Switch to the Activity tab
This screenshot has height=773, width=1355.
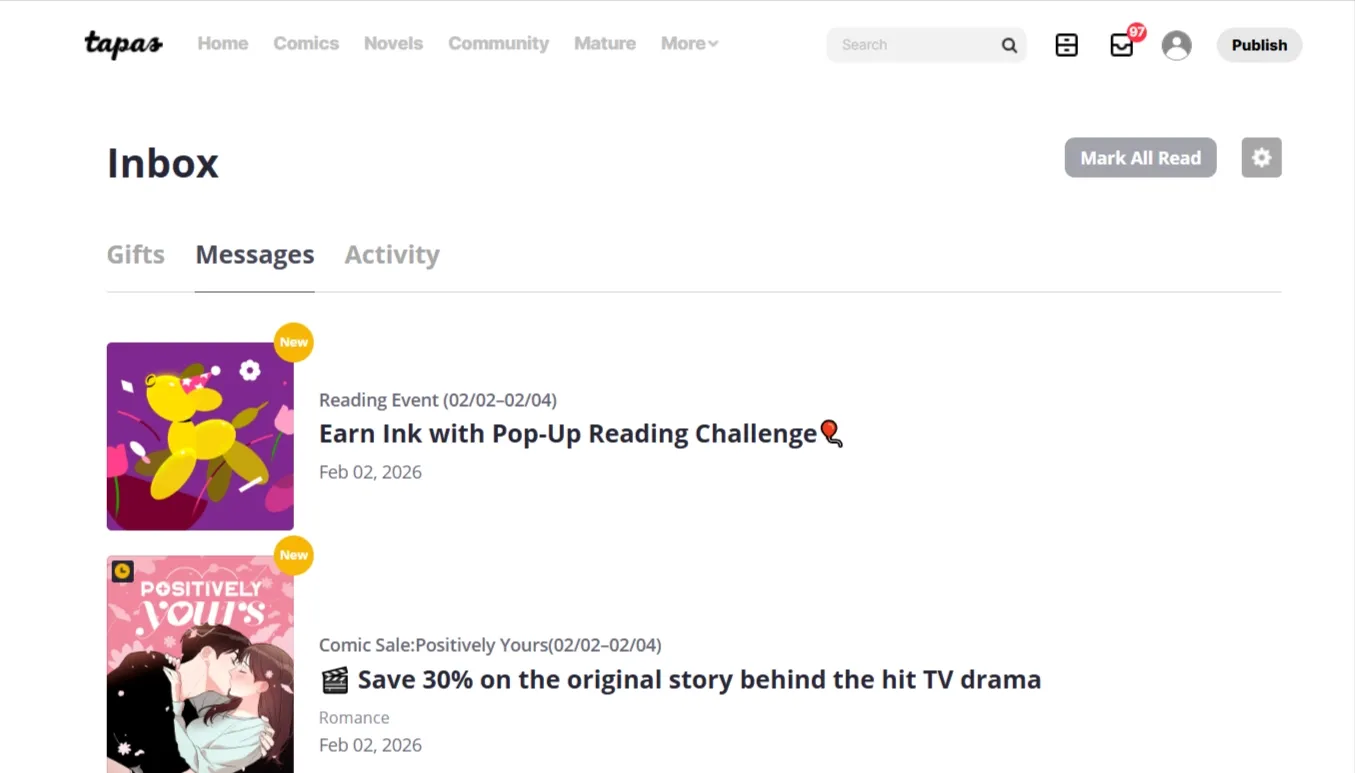coord(392,255)
